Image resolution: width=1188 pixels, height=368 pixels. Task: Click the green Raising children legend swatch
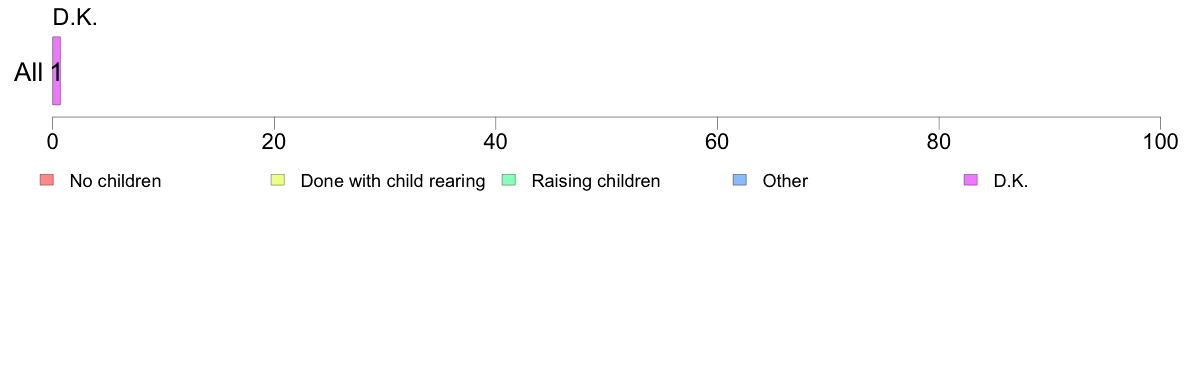coord(508,180)
